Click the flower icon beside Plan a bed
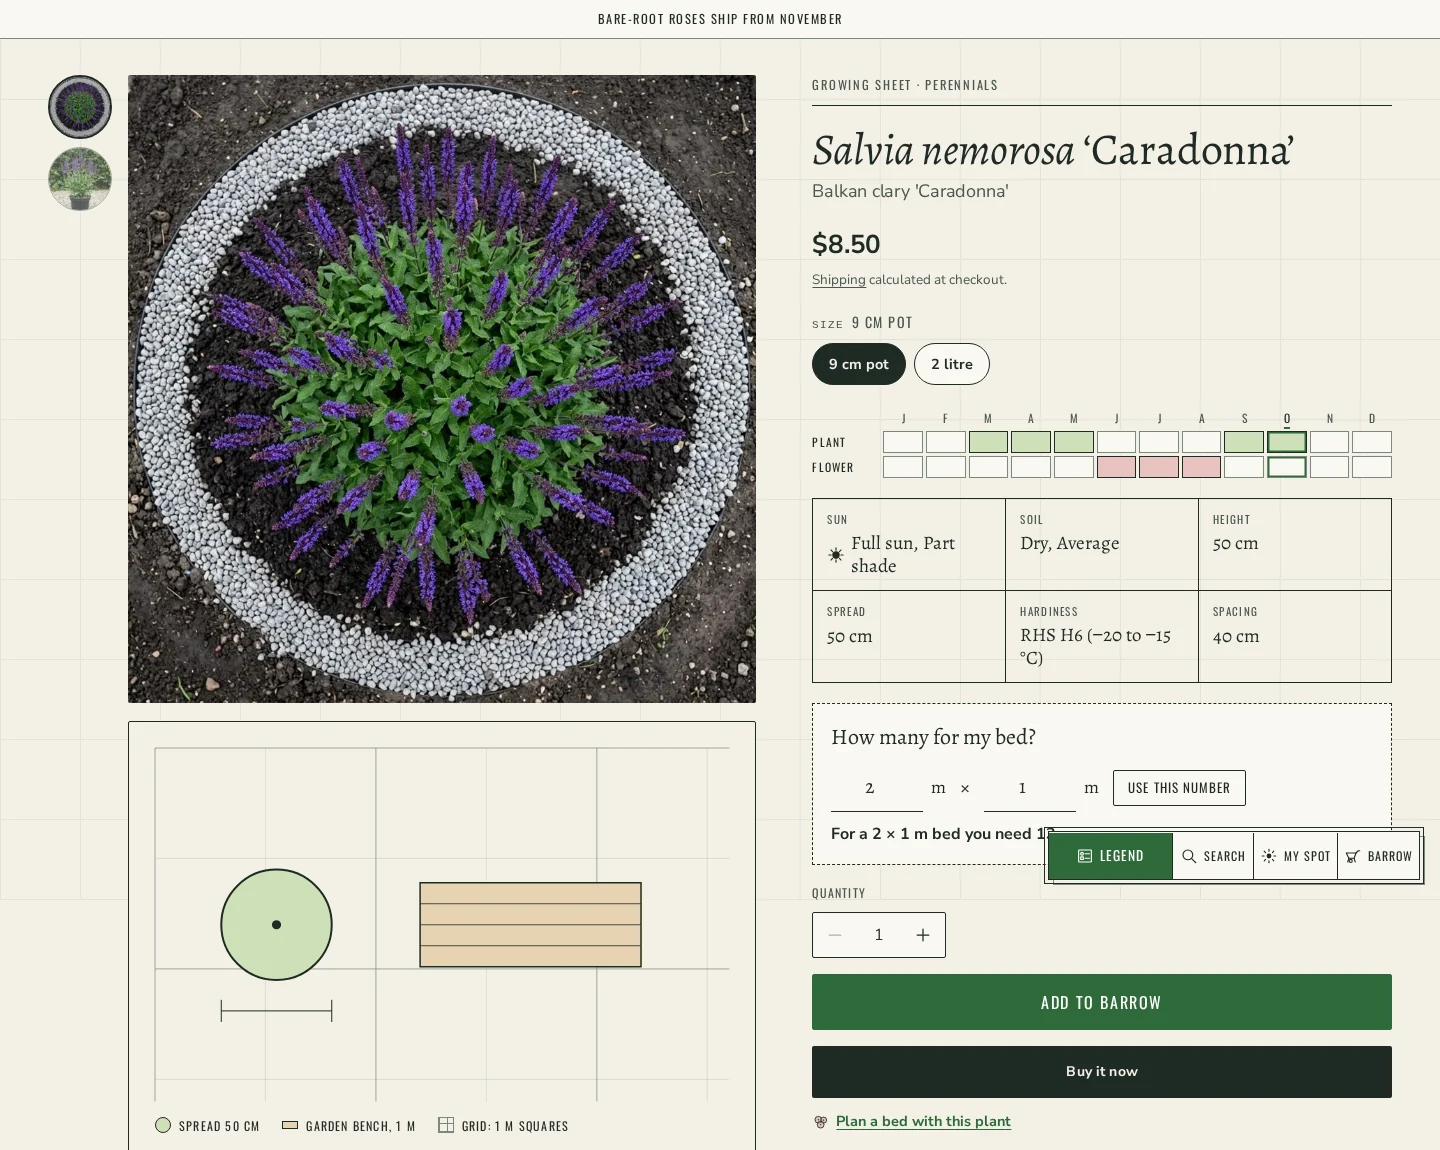 (x=820, y=1122)
